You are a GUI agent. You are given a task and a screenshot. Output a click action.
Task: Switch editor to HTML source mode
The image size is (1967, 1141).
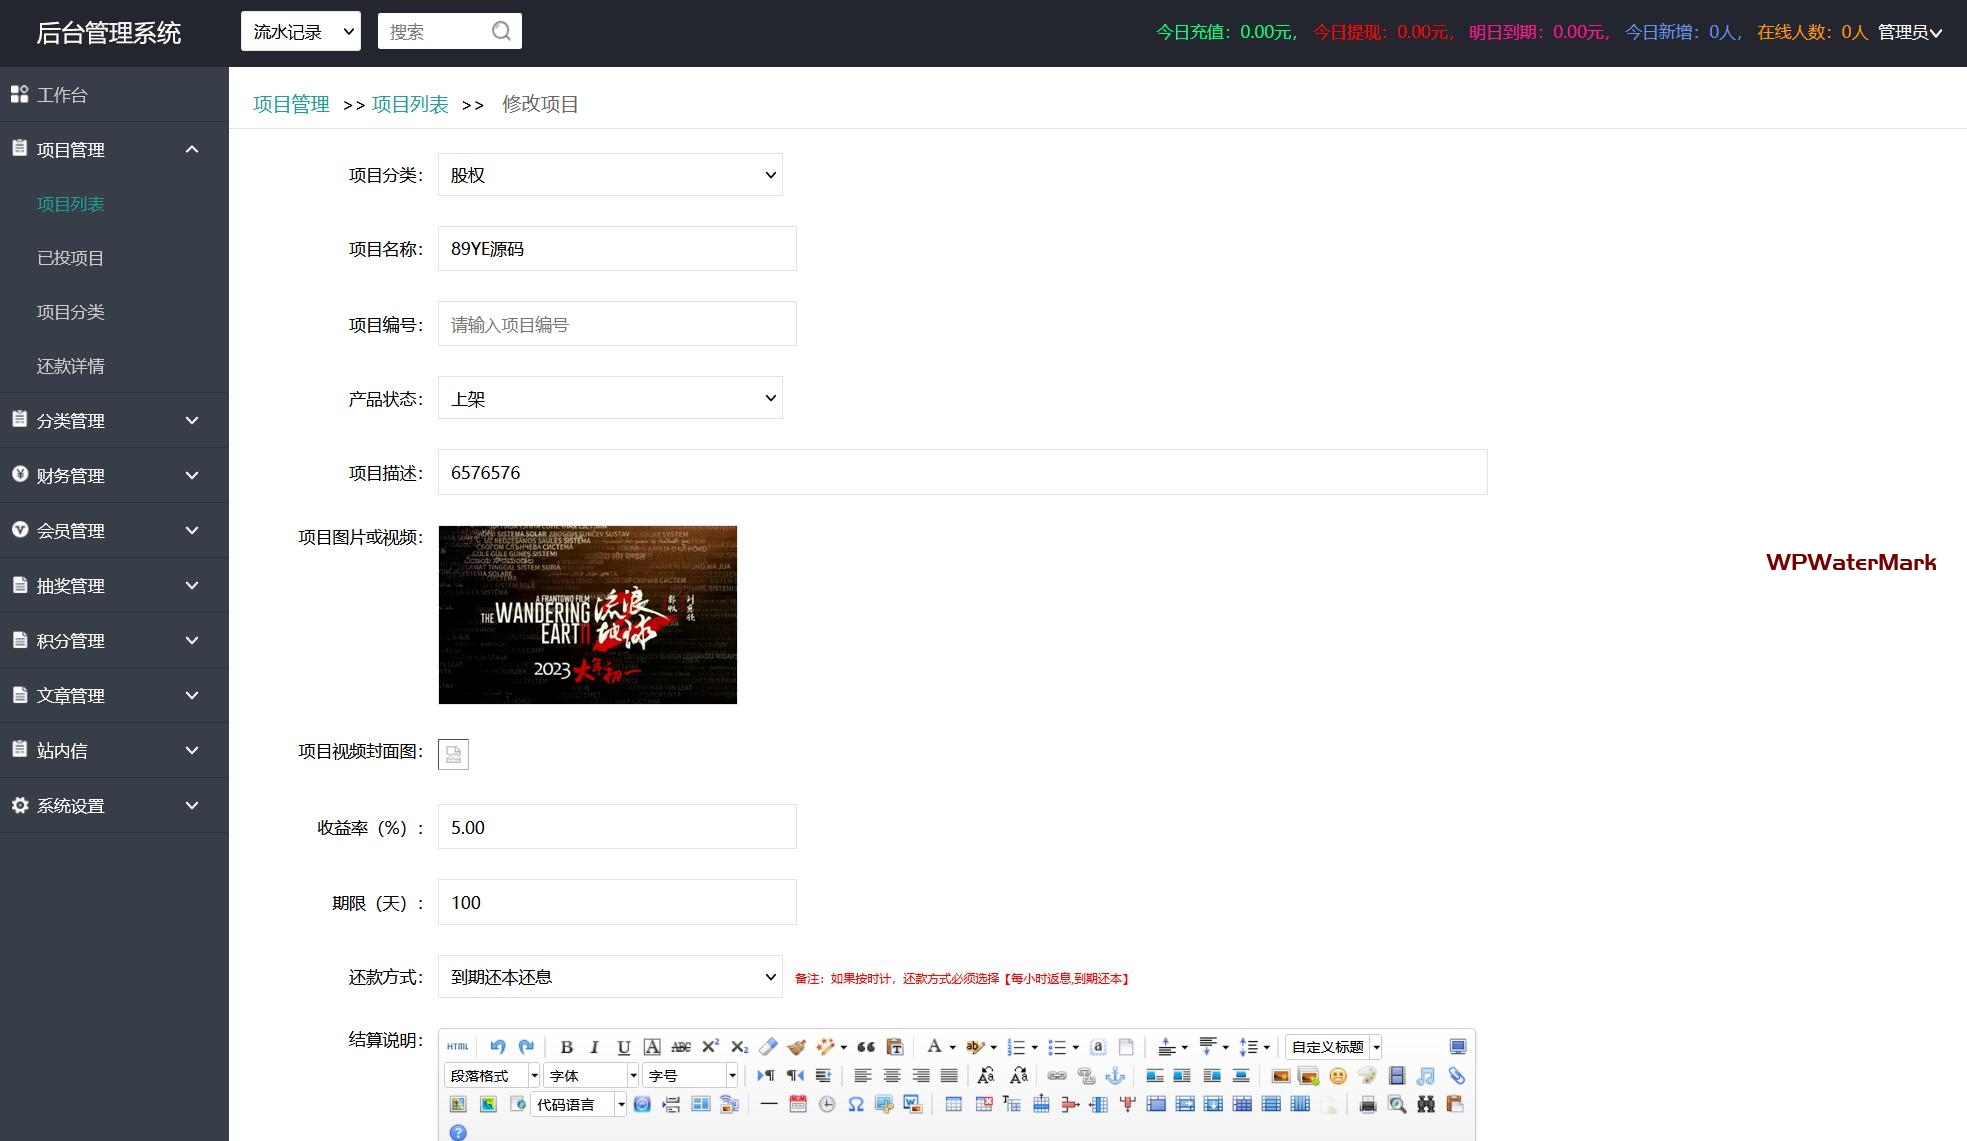[x=458, y=1047]
